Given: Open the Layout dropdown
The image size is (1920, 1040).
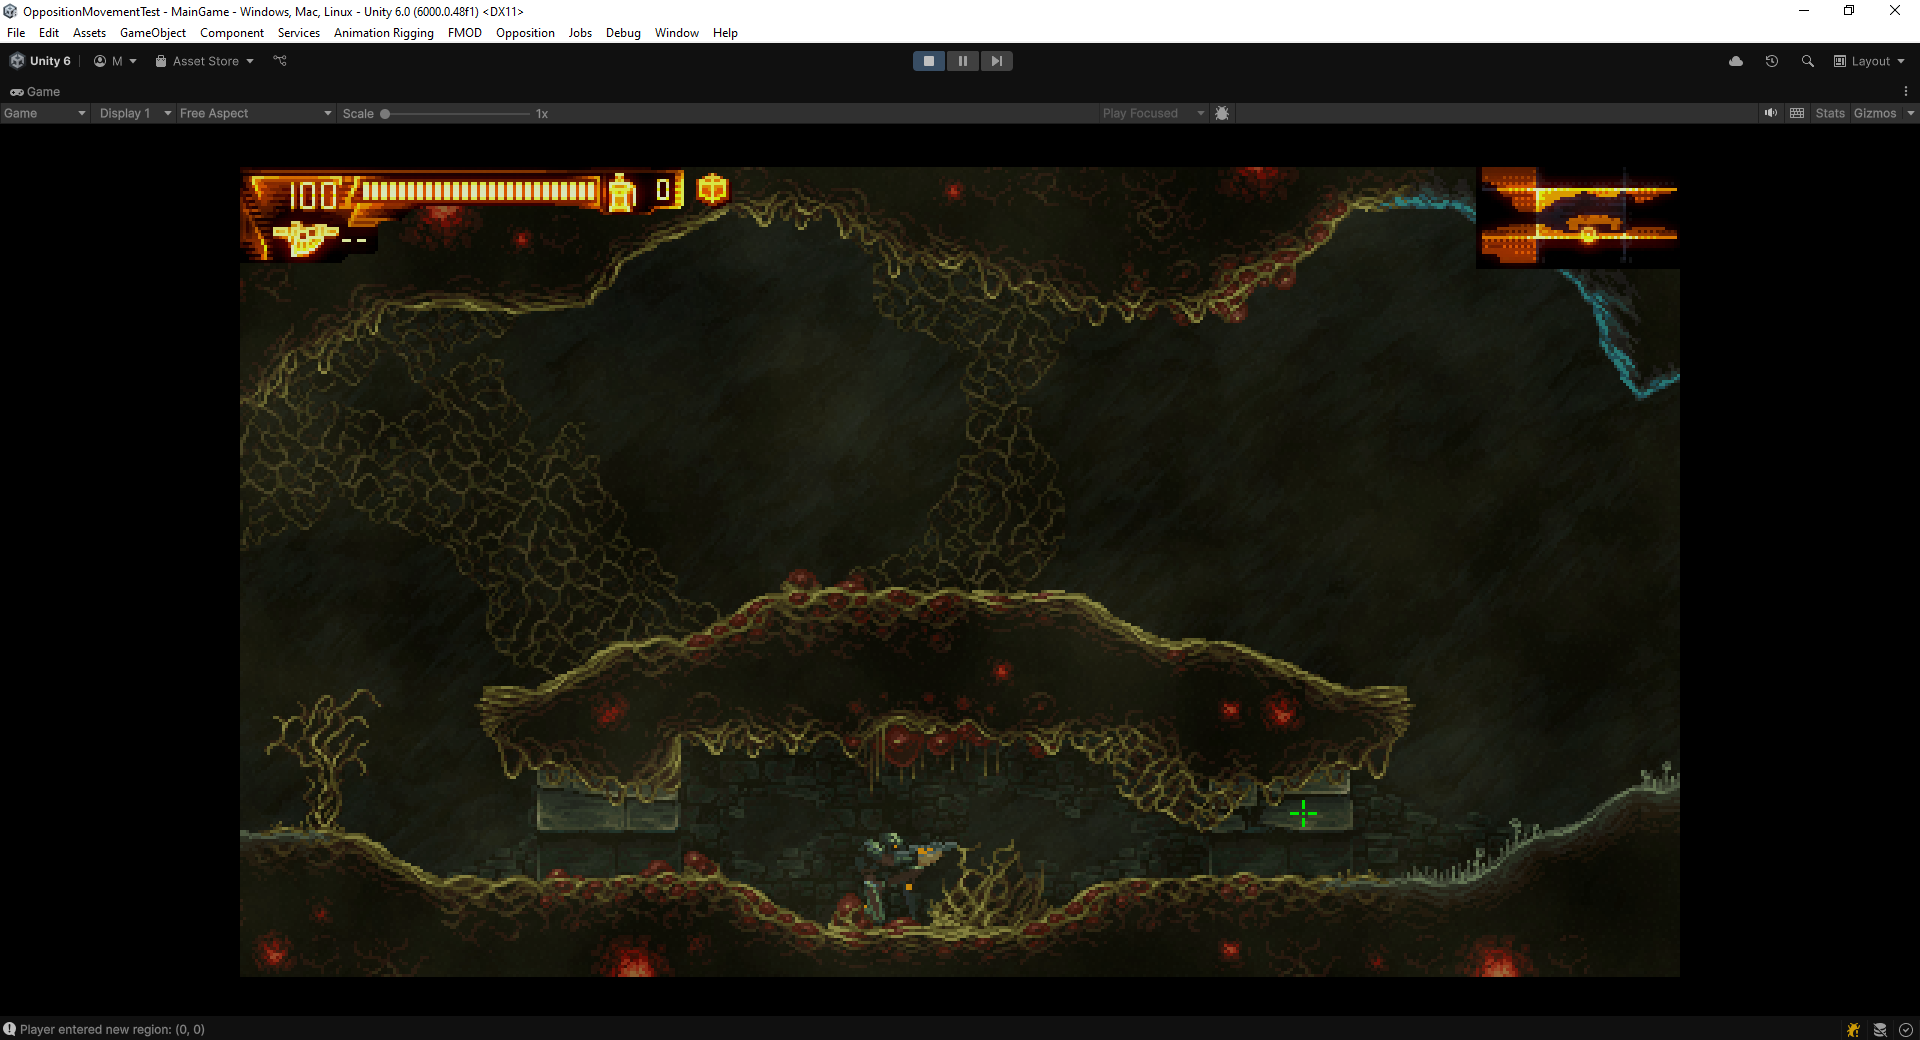Looking at the screenshot, I should 1869,61.
